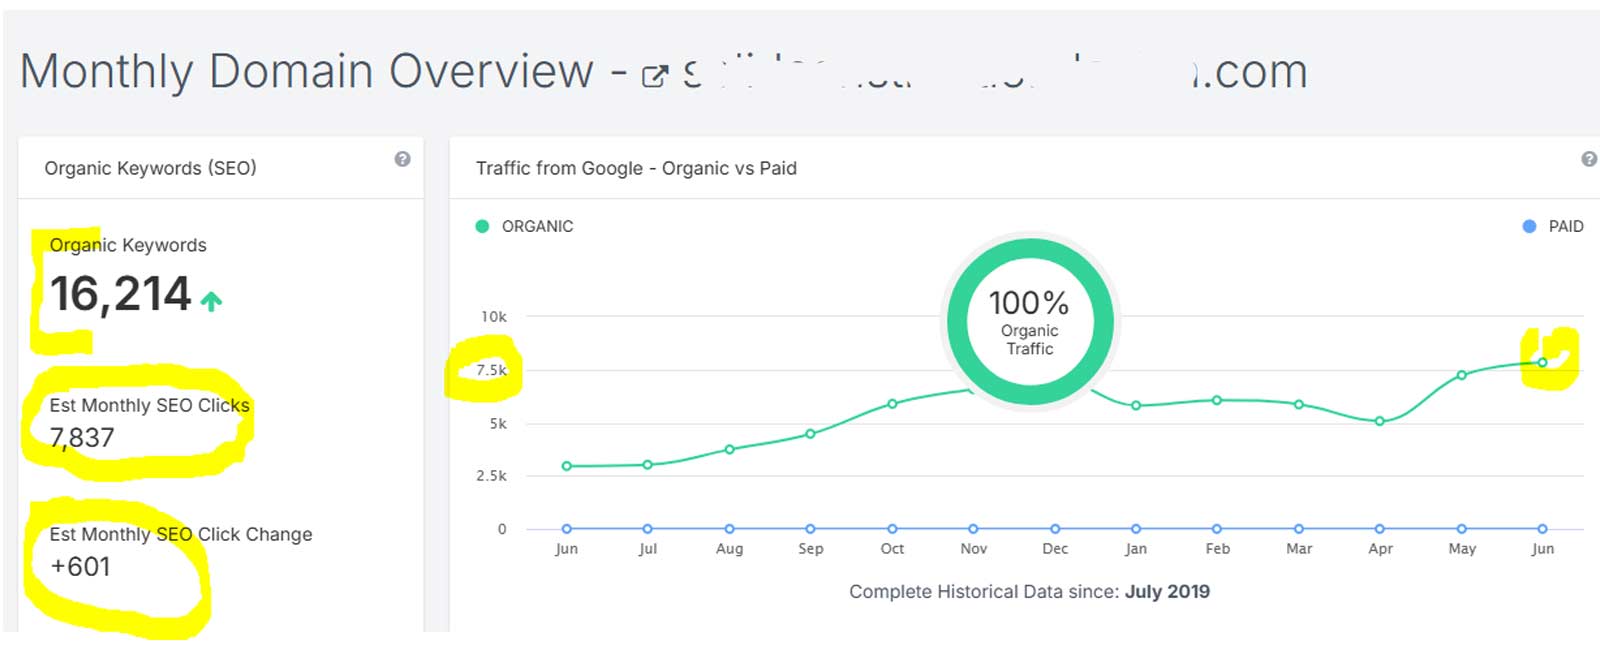Image resolution: width=1600 pixels, height=649 pixels.
Task: Select the organic data point for Apr
Action: pos(1380,421)
